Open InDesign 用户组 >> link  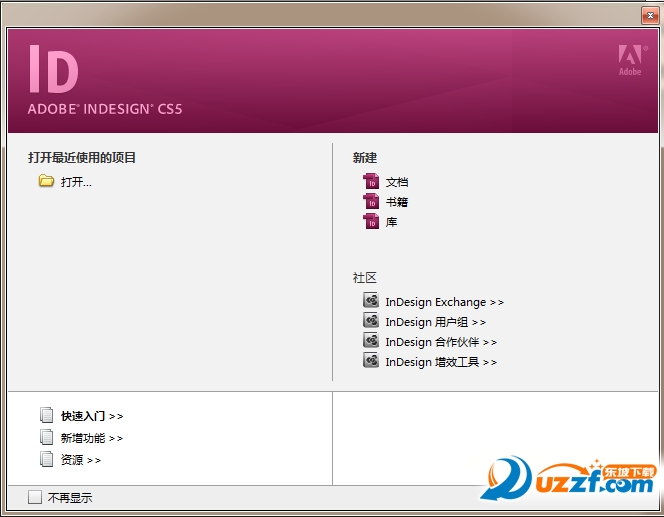pos(435,322)
